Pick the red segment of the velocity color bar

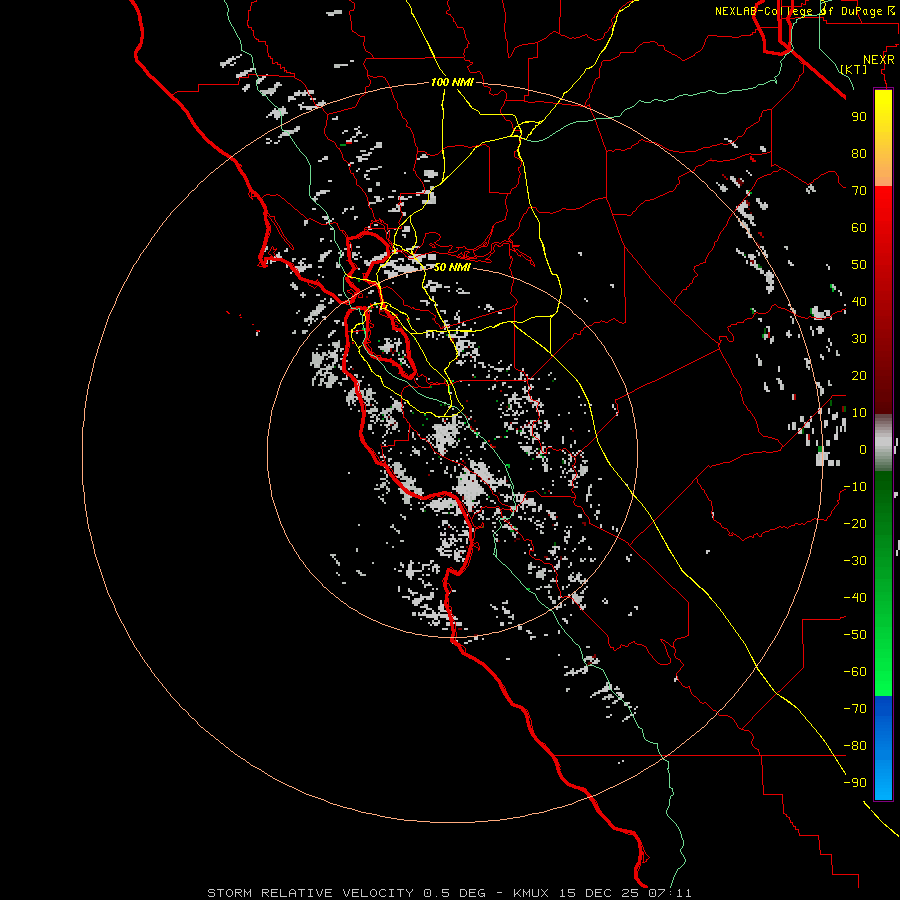pyautogui.click(x=883, y=298)
